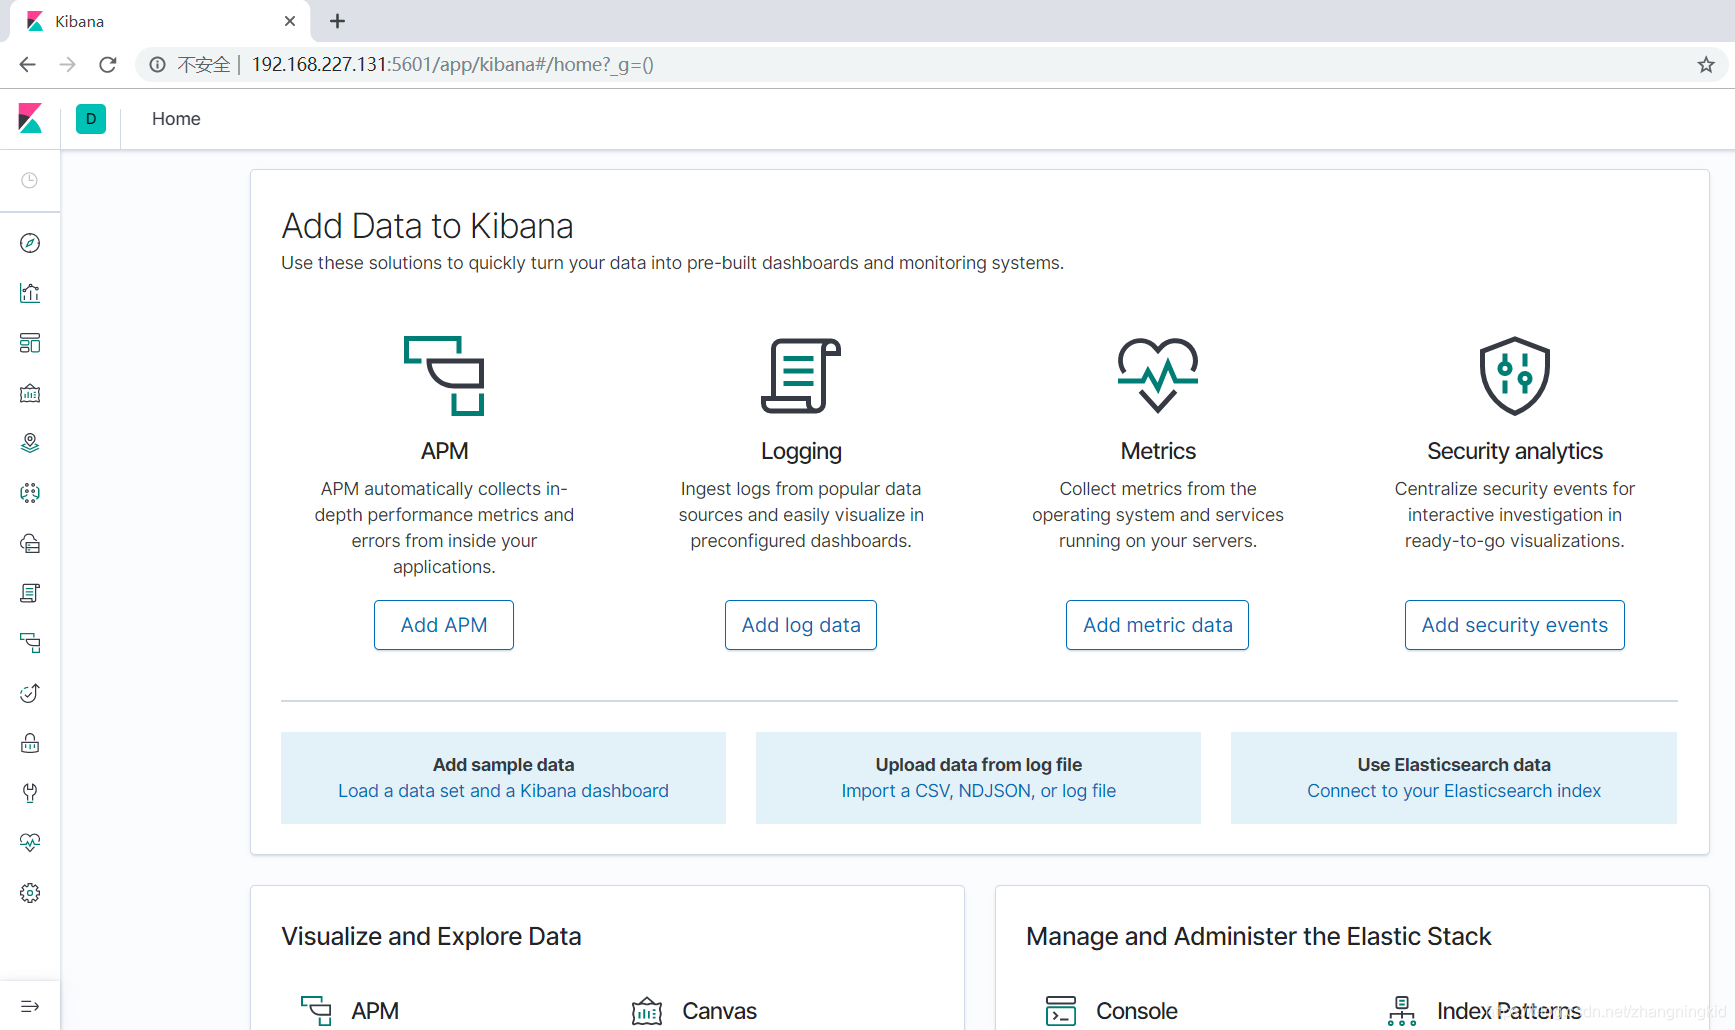Expand the side navigation with arrow icon
The image size is (1735, 1030).
[x=30, y=1006]
